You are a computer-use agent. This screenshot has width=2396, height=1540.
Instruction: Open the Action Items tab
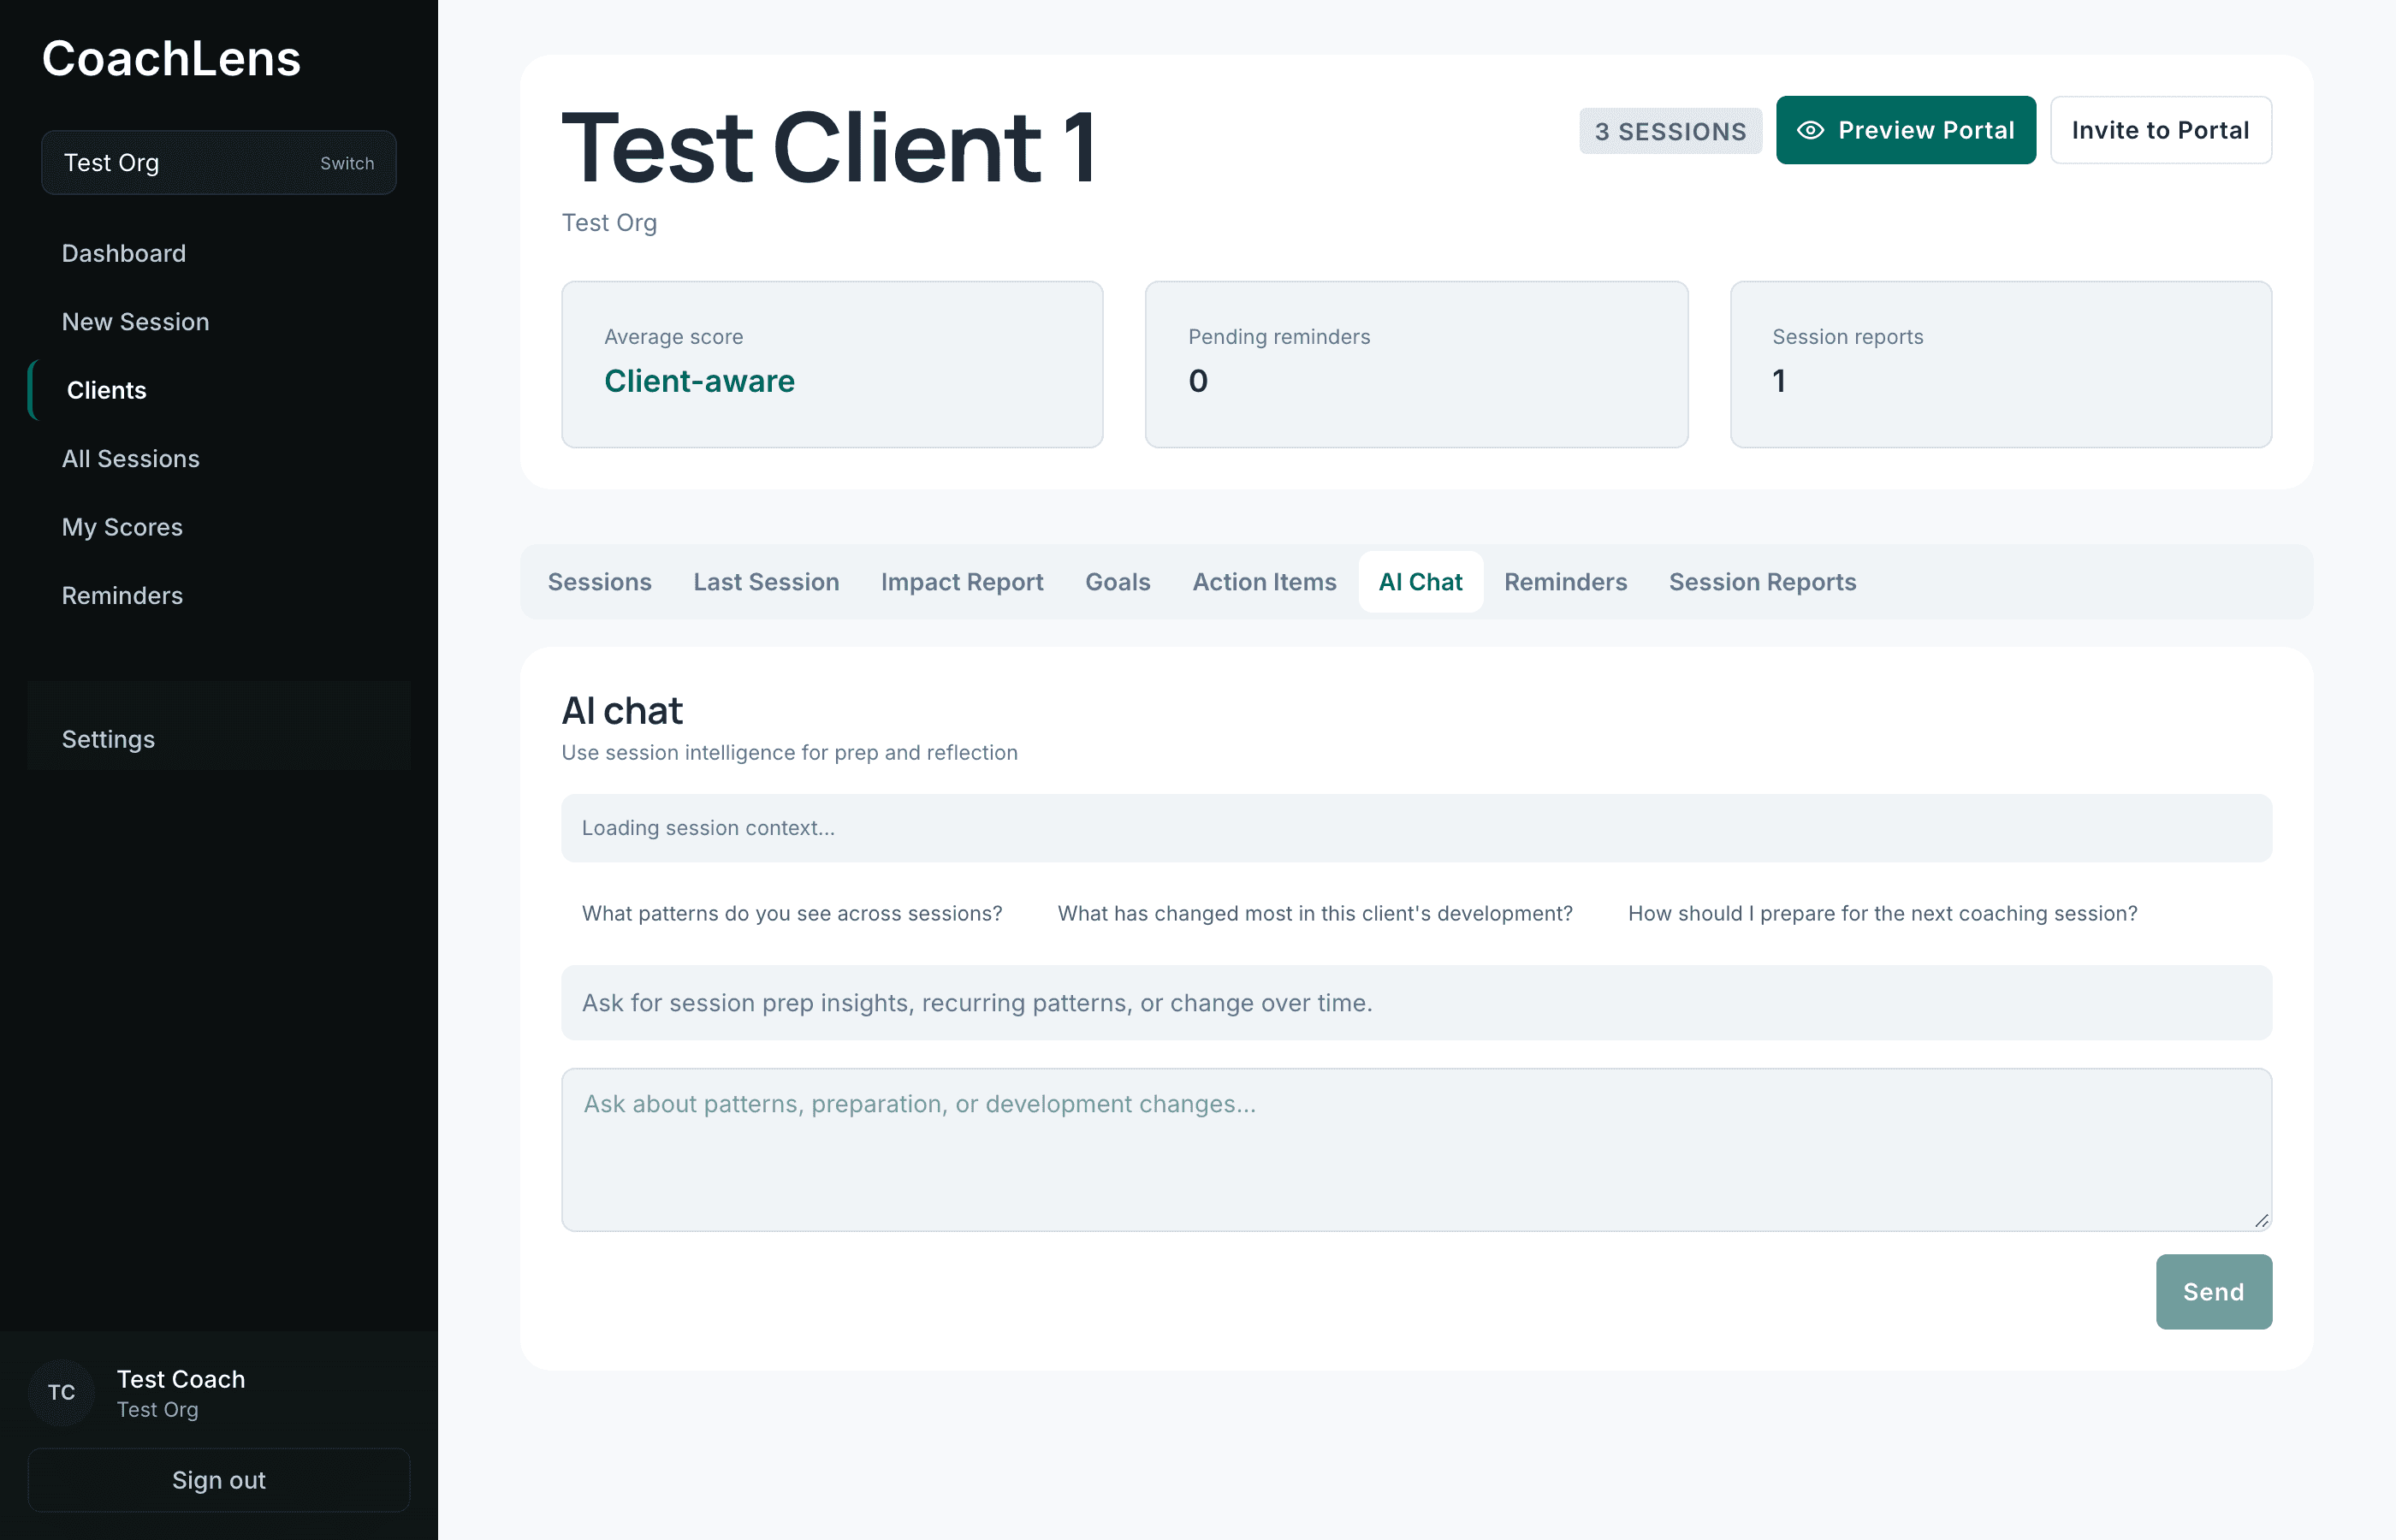[x=1264, y=582]
